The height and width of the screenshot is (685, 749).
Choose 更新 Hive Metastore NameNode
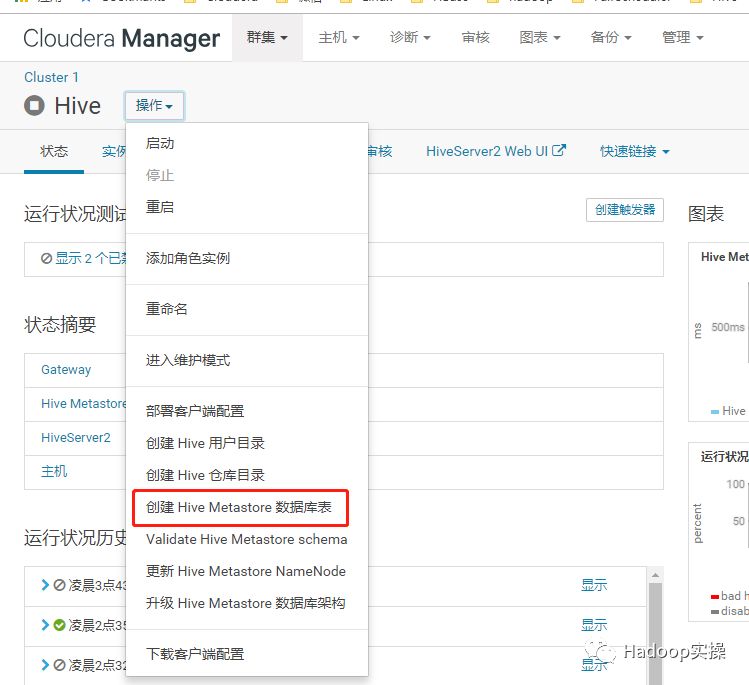pyautogui.click(x=246, y=571)
